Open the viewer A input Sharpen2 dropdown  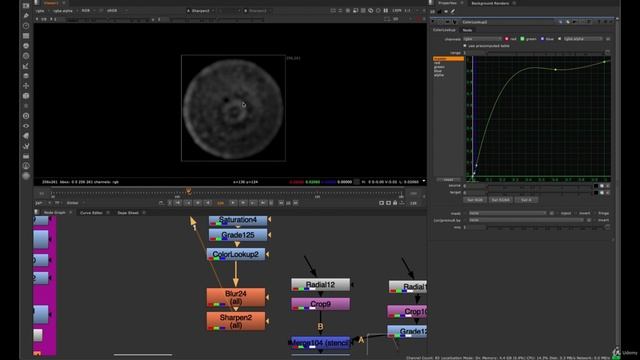(200, 11)
